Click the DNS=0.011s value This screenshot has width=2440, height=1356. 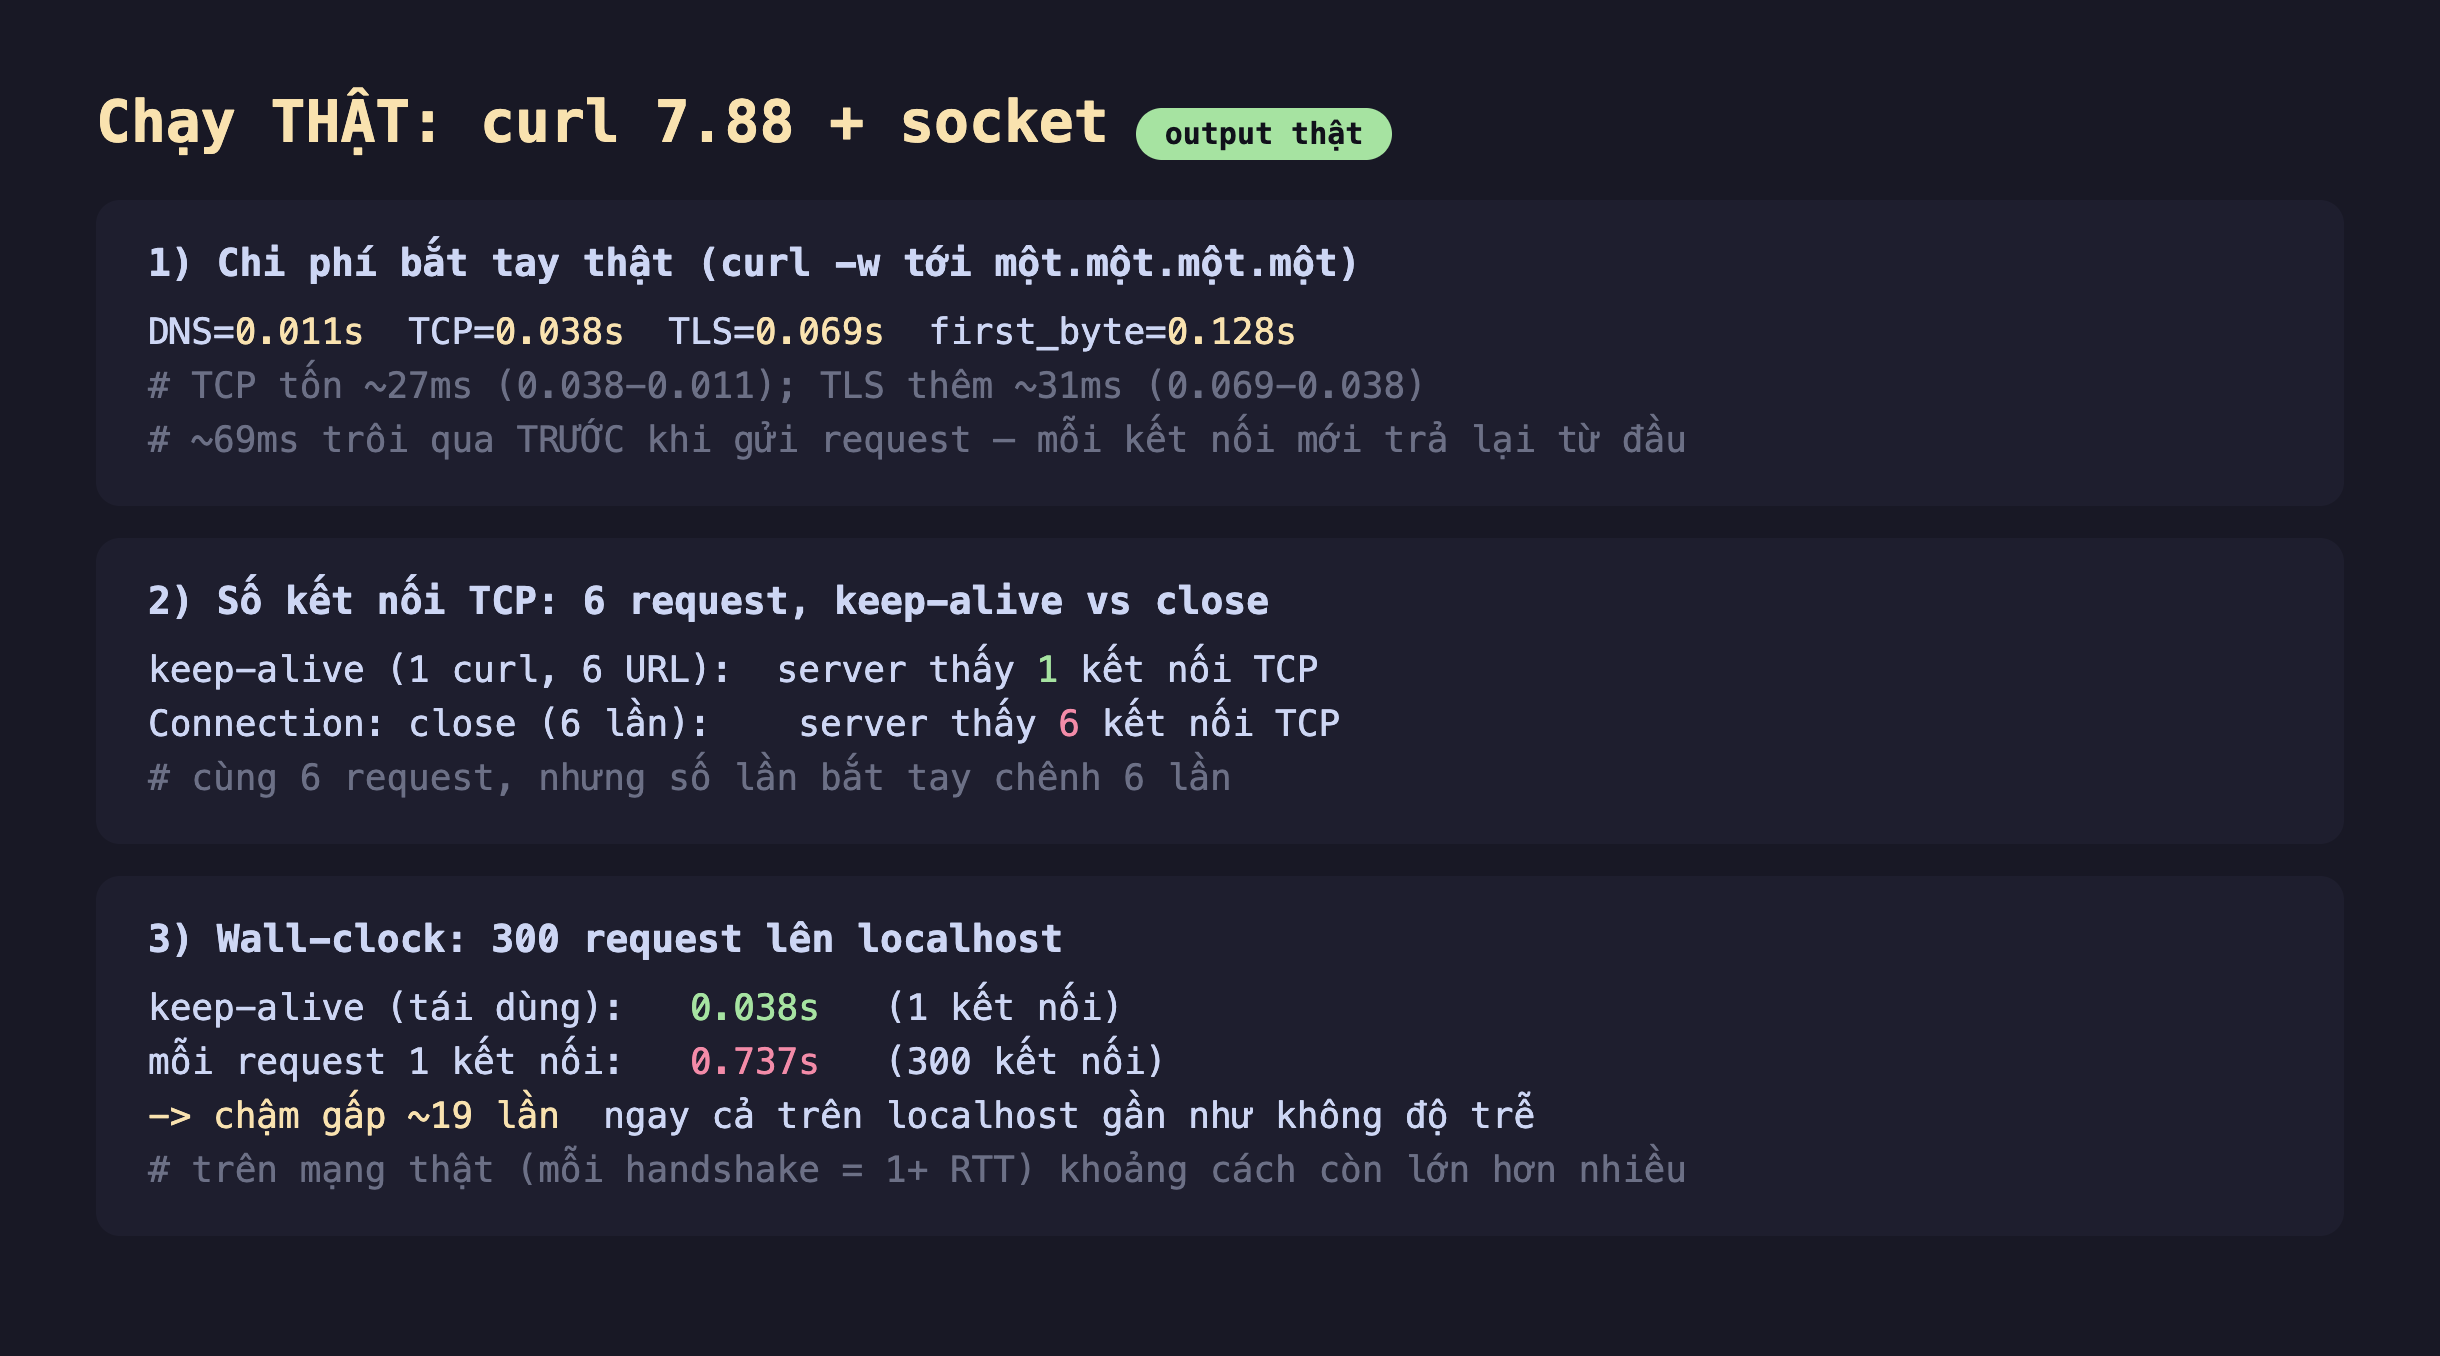point(255,332)
